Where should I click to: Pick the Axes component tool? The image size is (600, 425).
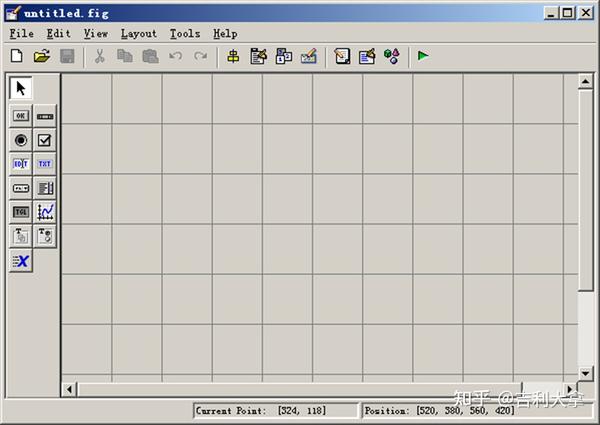pos(45,212)
